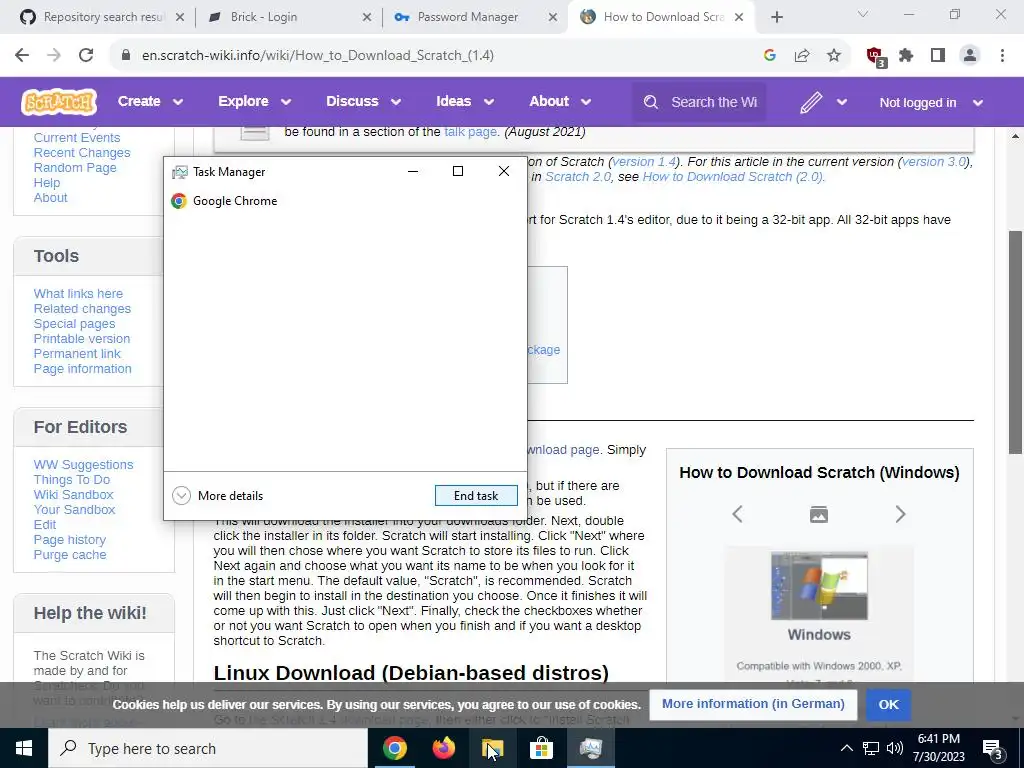The image size is (1024, 768).
Task: Show previous slide in Windows download gallery
Action: pyautogui.click(x=737, y=514)
